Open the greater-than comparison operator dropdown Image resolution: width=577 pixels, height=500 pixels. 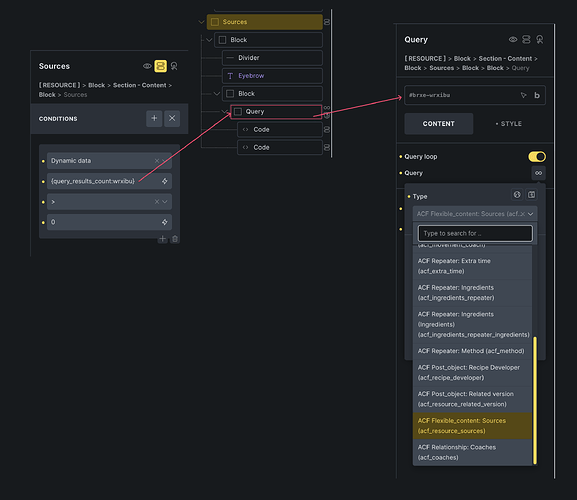(x=109, y=202)
